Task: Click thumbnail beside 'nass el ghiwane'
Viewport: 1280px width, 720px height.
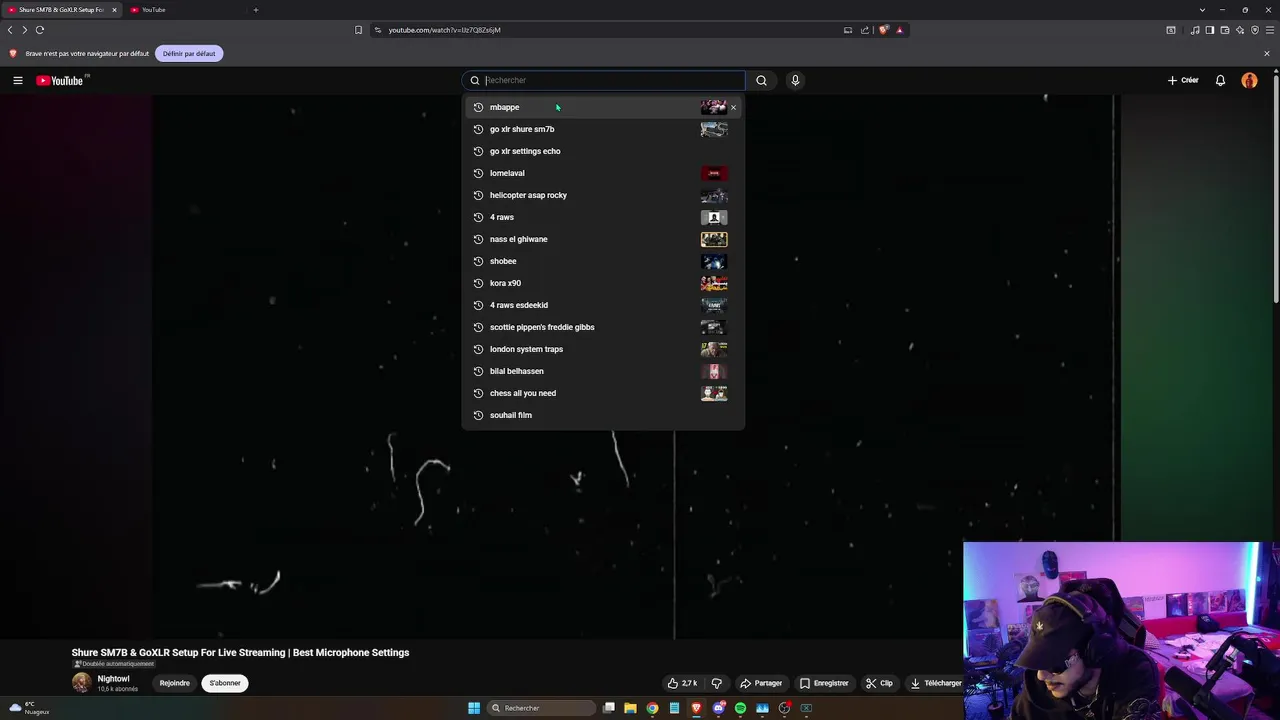Action: (x=714, y=239)
